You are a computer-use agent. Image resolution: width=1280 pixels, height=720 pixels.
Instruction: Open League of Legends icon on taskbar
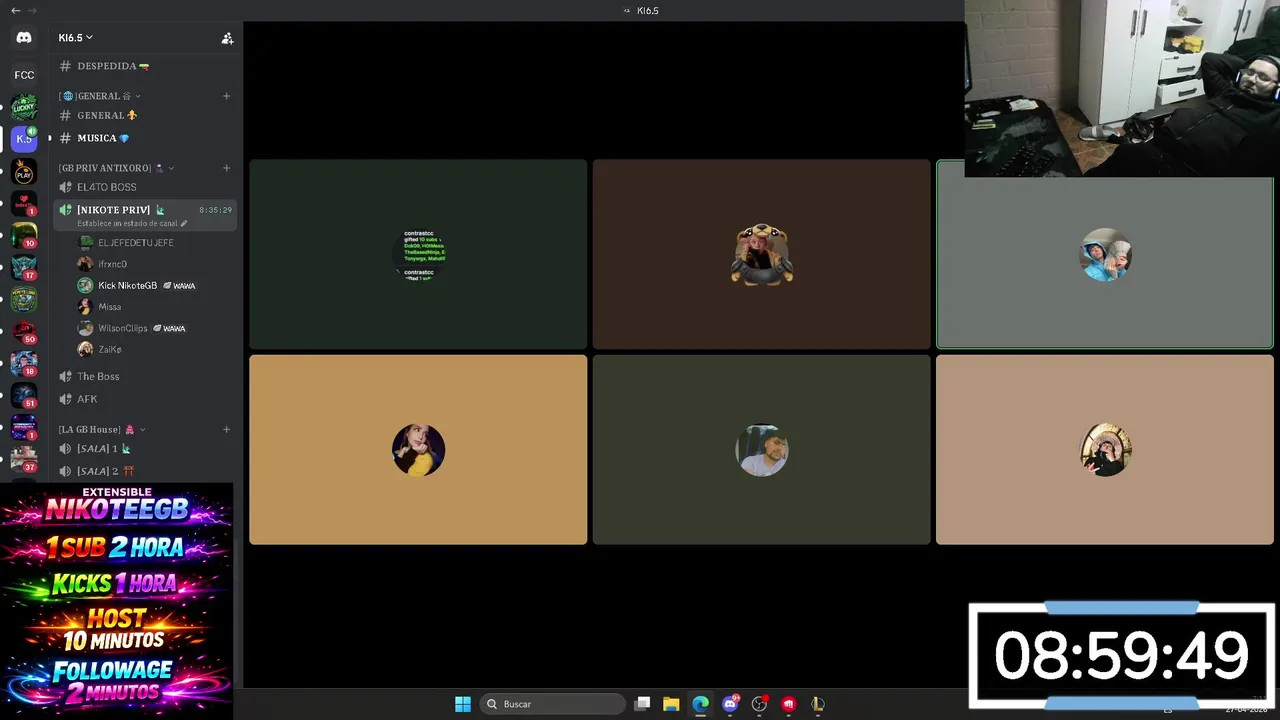[818, 704]
